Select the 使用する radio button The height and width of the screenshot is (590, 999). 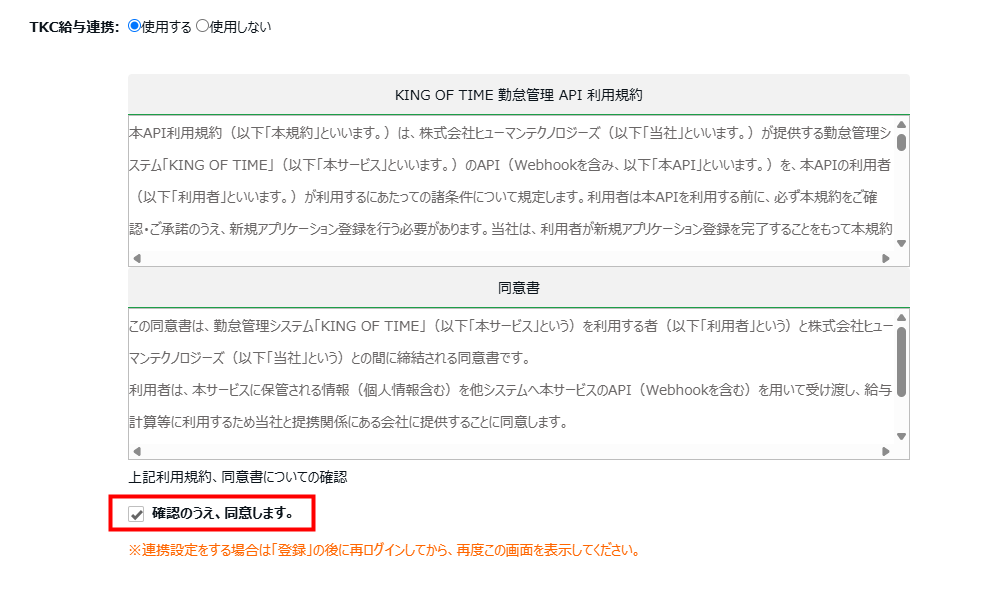(134, 26)
